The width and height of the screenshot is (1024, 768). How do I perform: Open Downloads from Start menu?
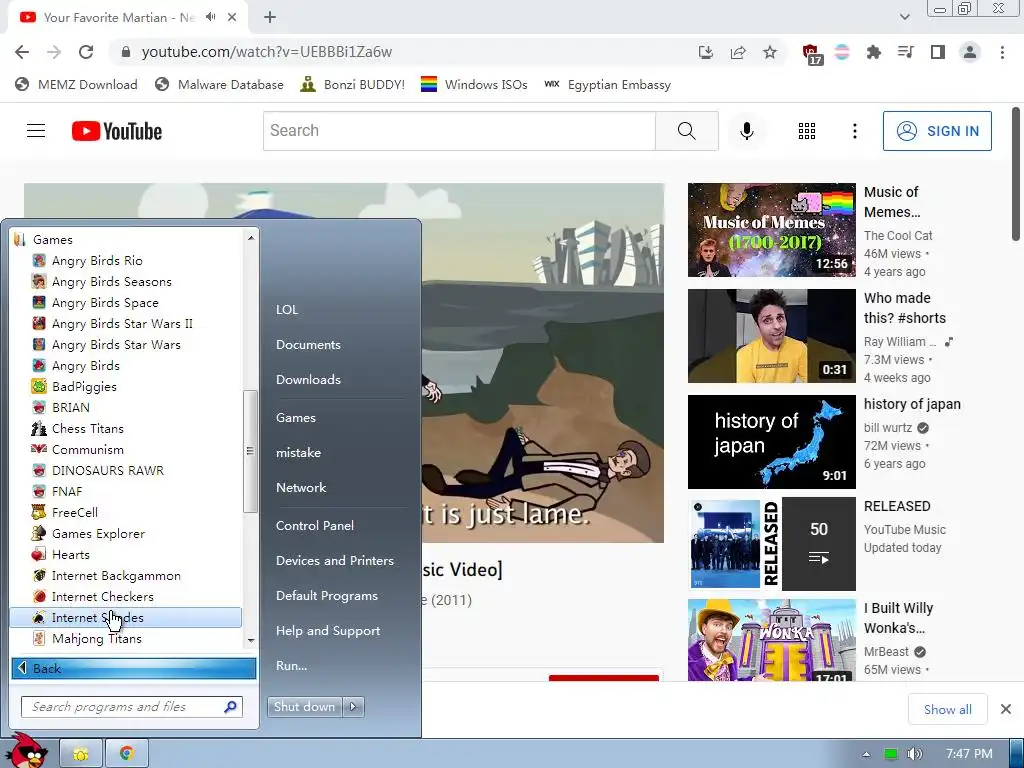click(308, 379)
